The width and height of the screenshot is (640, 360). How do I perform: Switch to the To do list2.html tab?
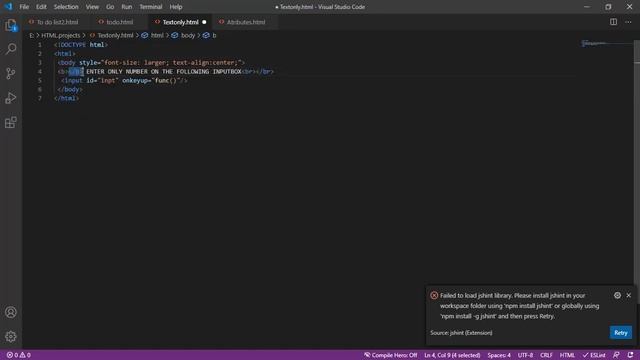(x=57, y=22)
